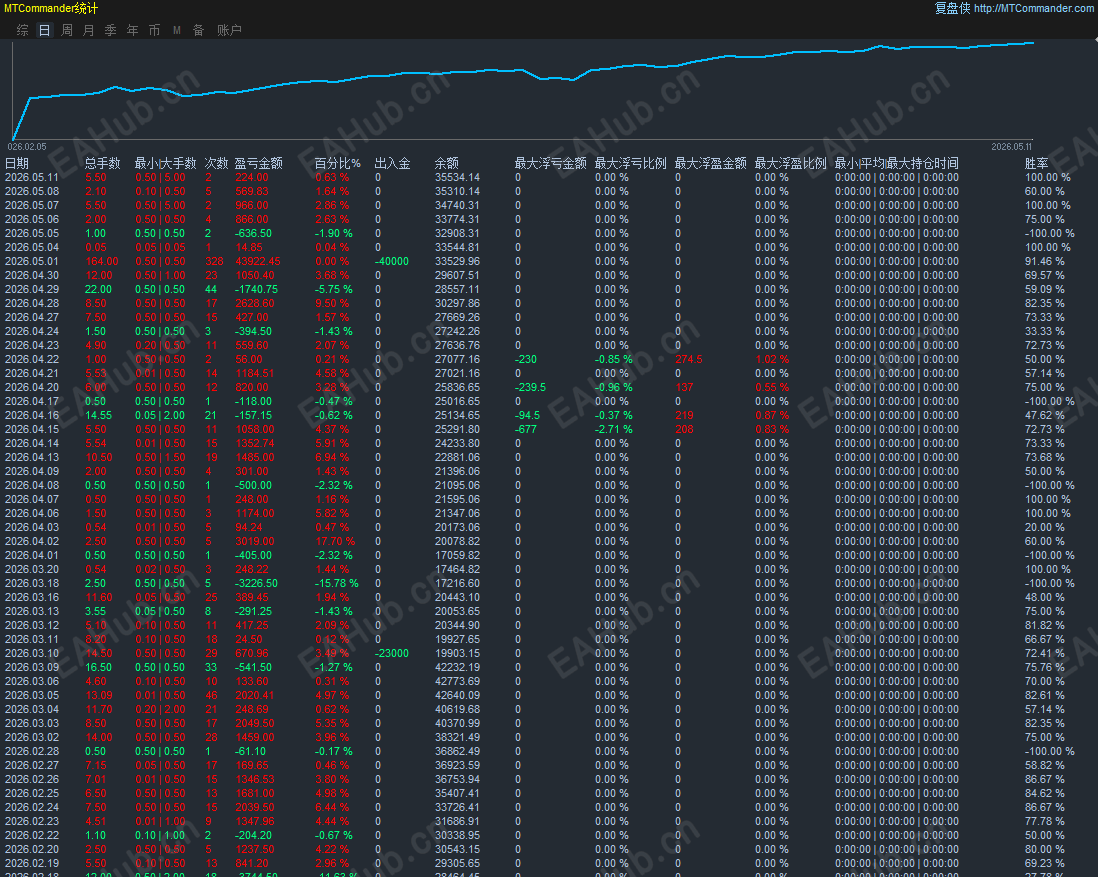
Task: Click the -40000 withdrawal value
Action: pyautogui.click(x=391, y=261)
